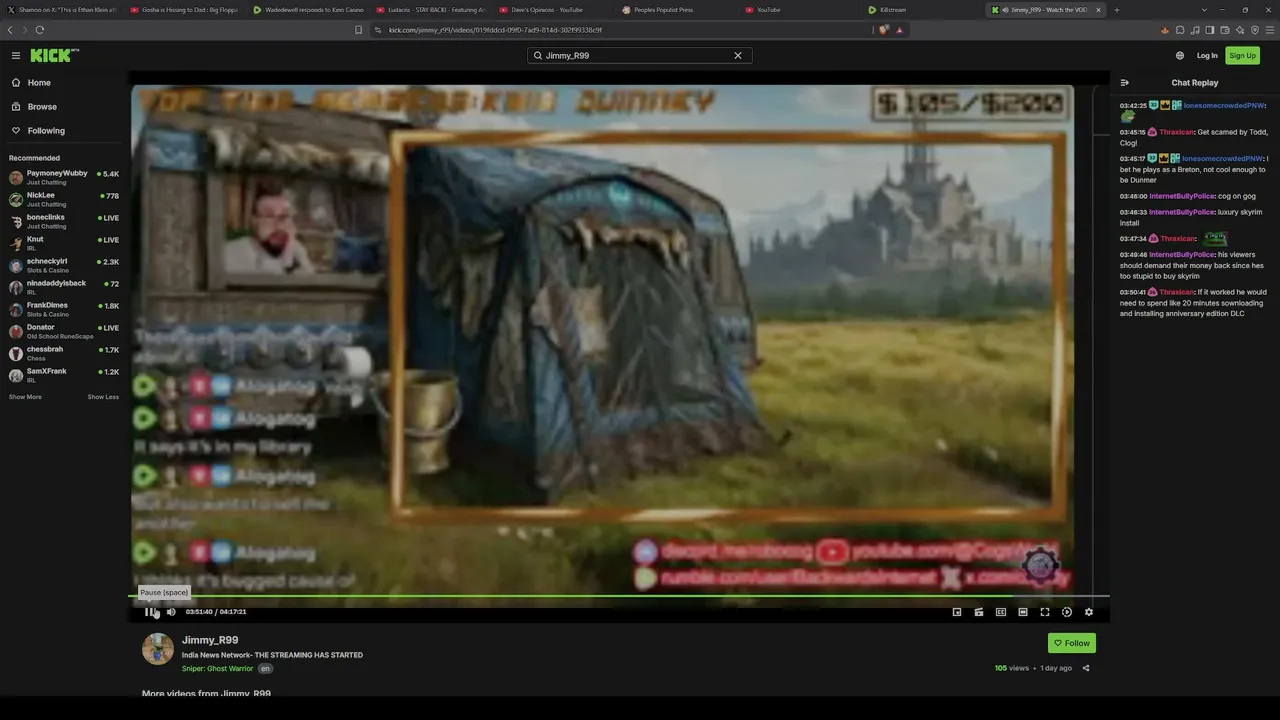Navigate forward in browser

click(24, 30)
